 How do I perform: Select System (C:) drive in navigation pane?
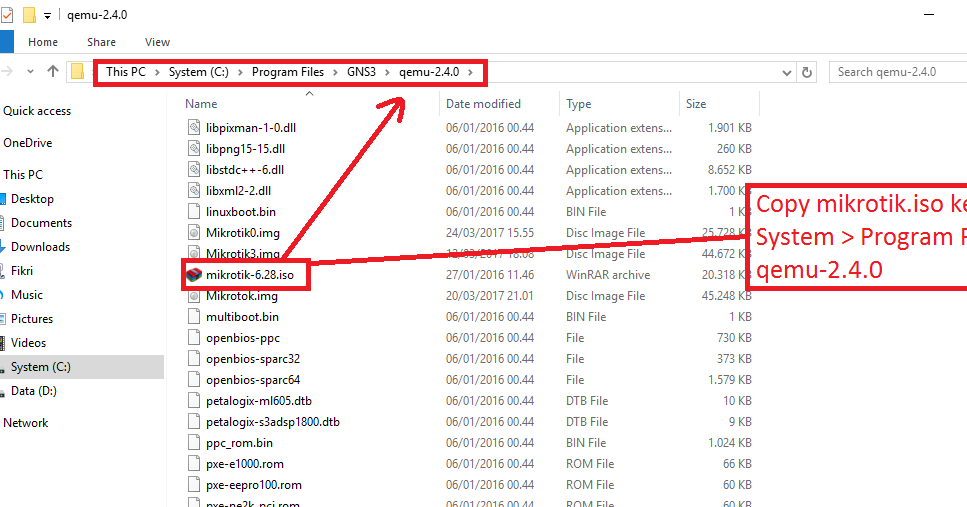coord(41,367)
